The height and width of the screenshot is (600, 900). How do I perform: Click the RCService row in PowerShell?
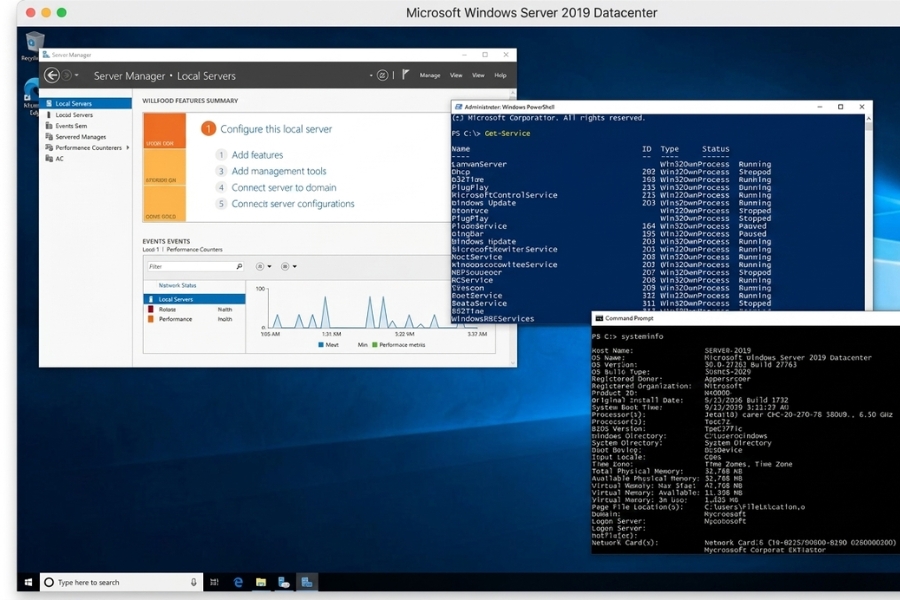(611, 280)
